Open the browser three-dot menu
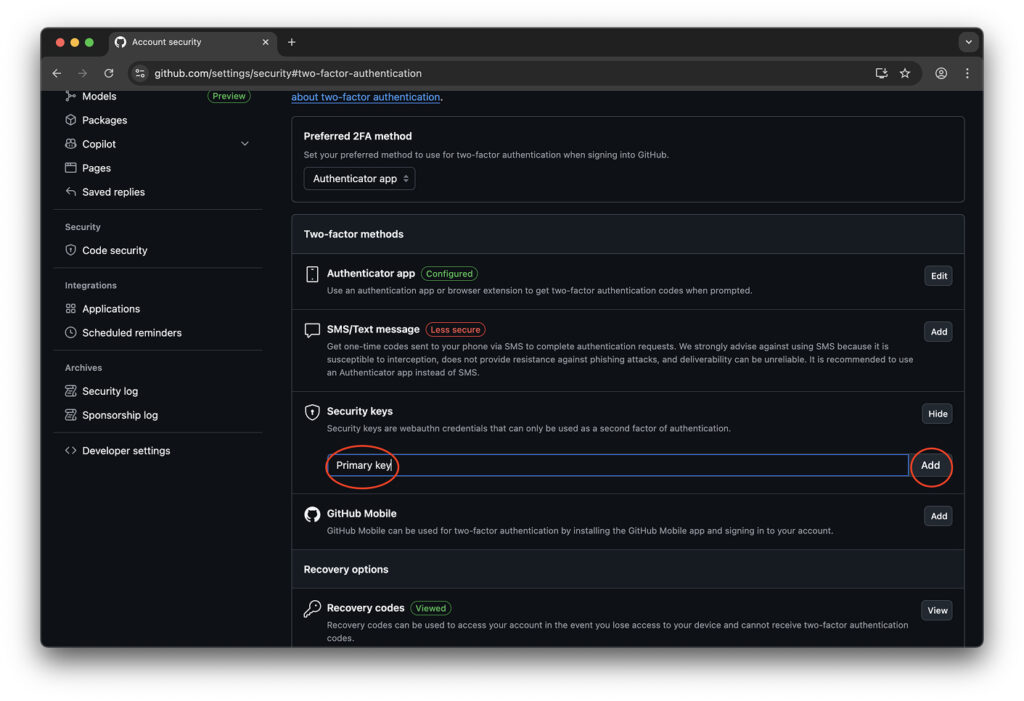Image resolution: width=1024 pixels, height=701 pixels. (967, 73)
